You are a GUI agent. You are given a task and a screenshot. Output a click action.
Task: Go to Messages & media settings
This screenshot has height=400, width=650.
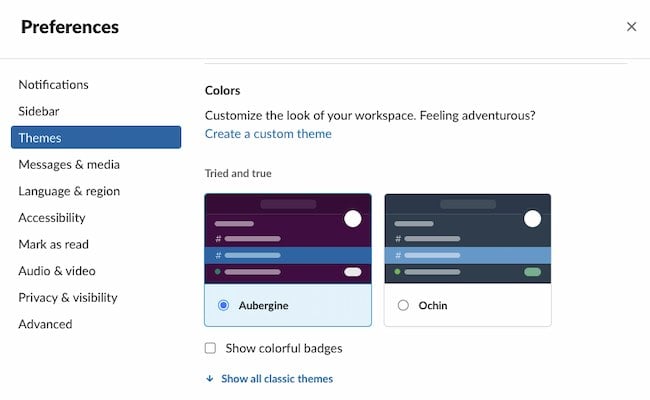click(69, 165)
